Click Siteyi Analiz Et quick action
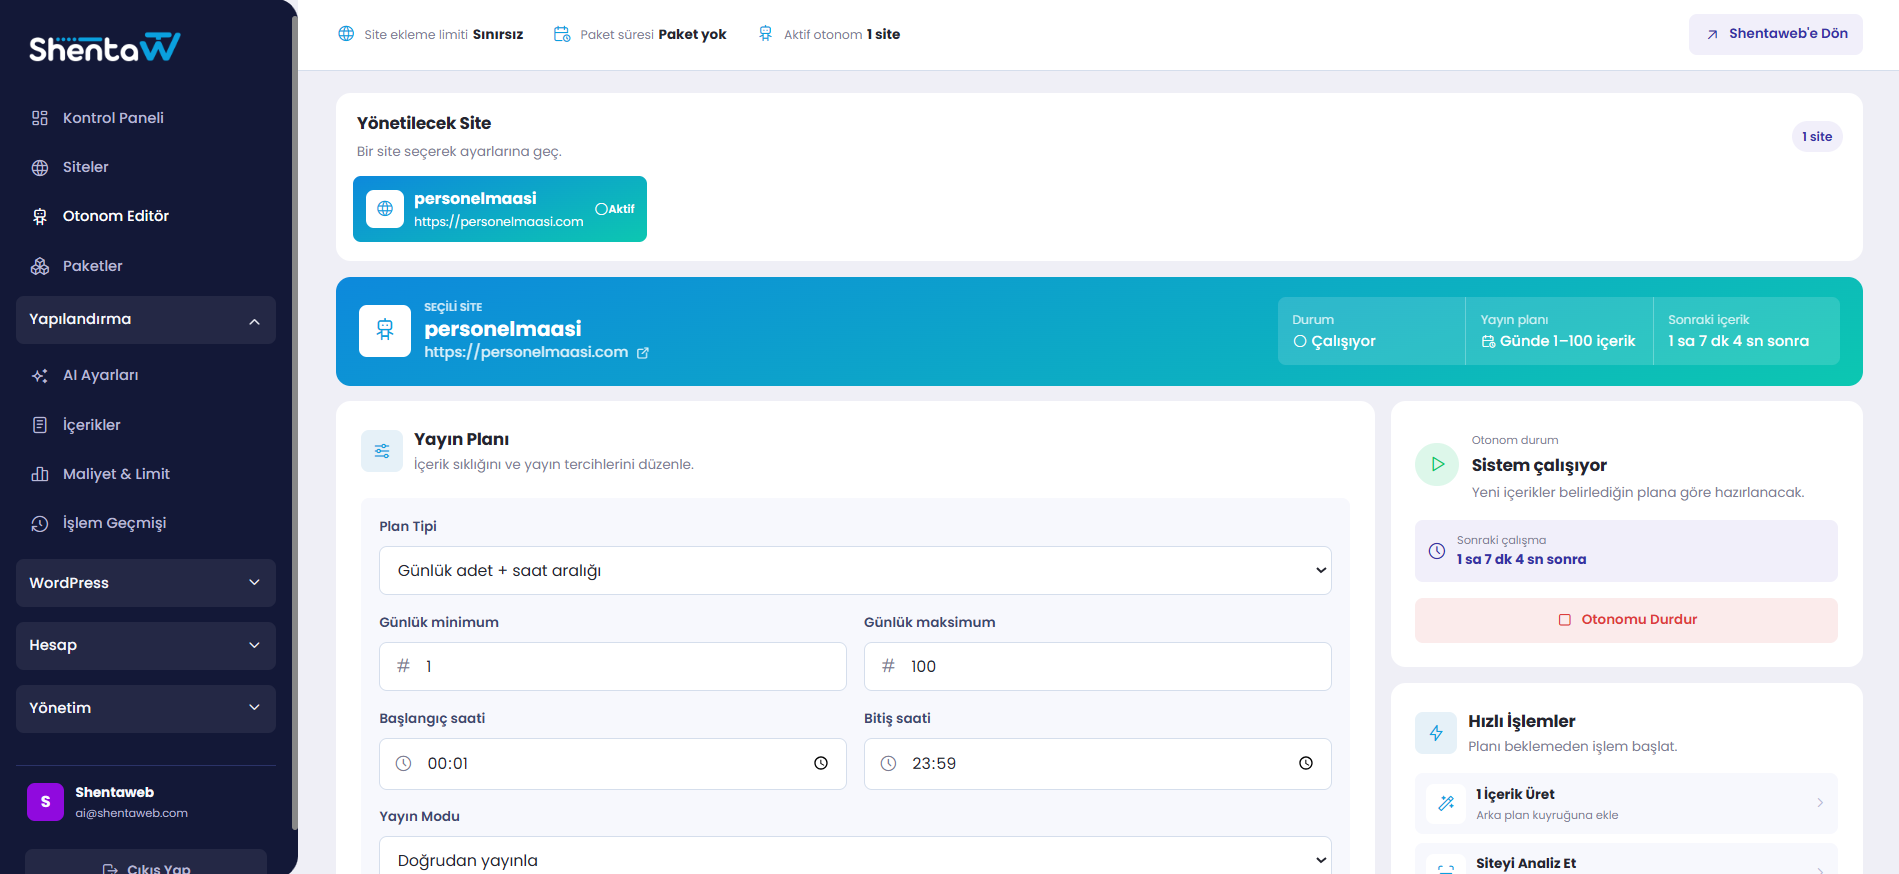 (x=1626, y=861)
